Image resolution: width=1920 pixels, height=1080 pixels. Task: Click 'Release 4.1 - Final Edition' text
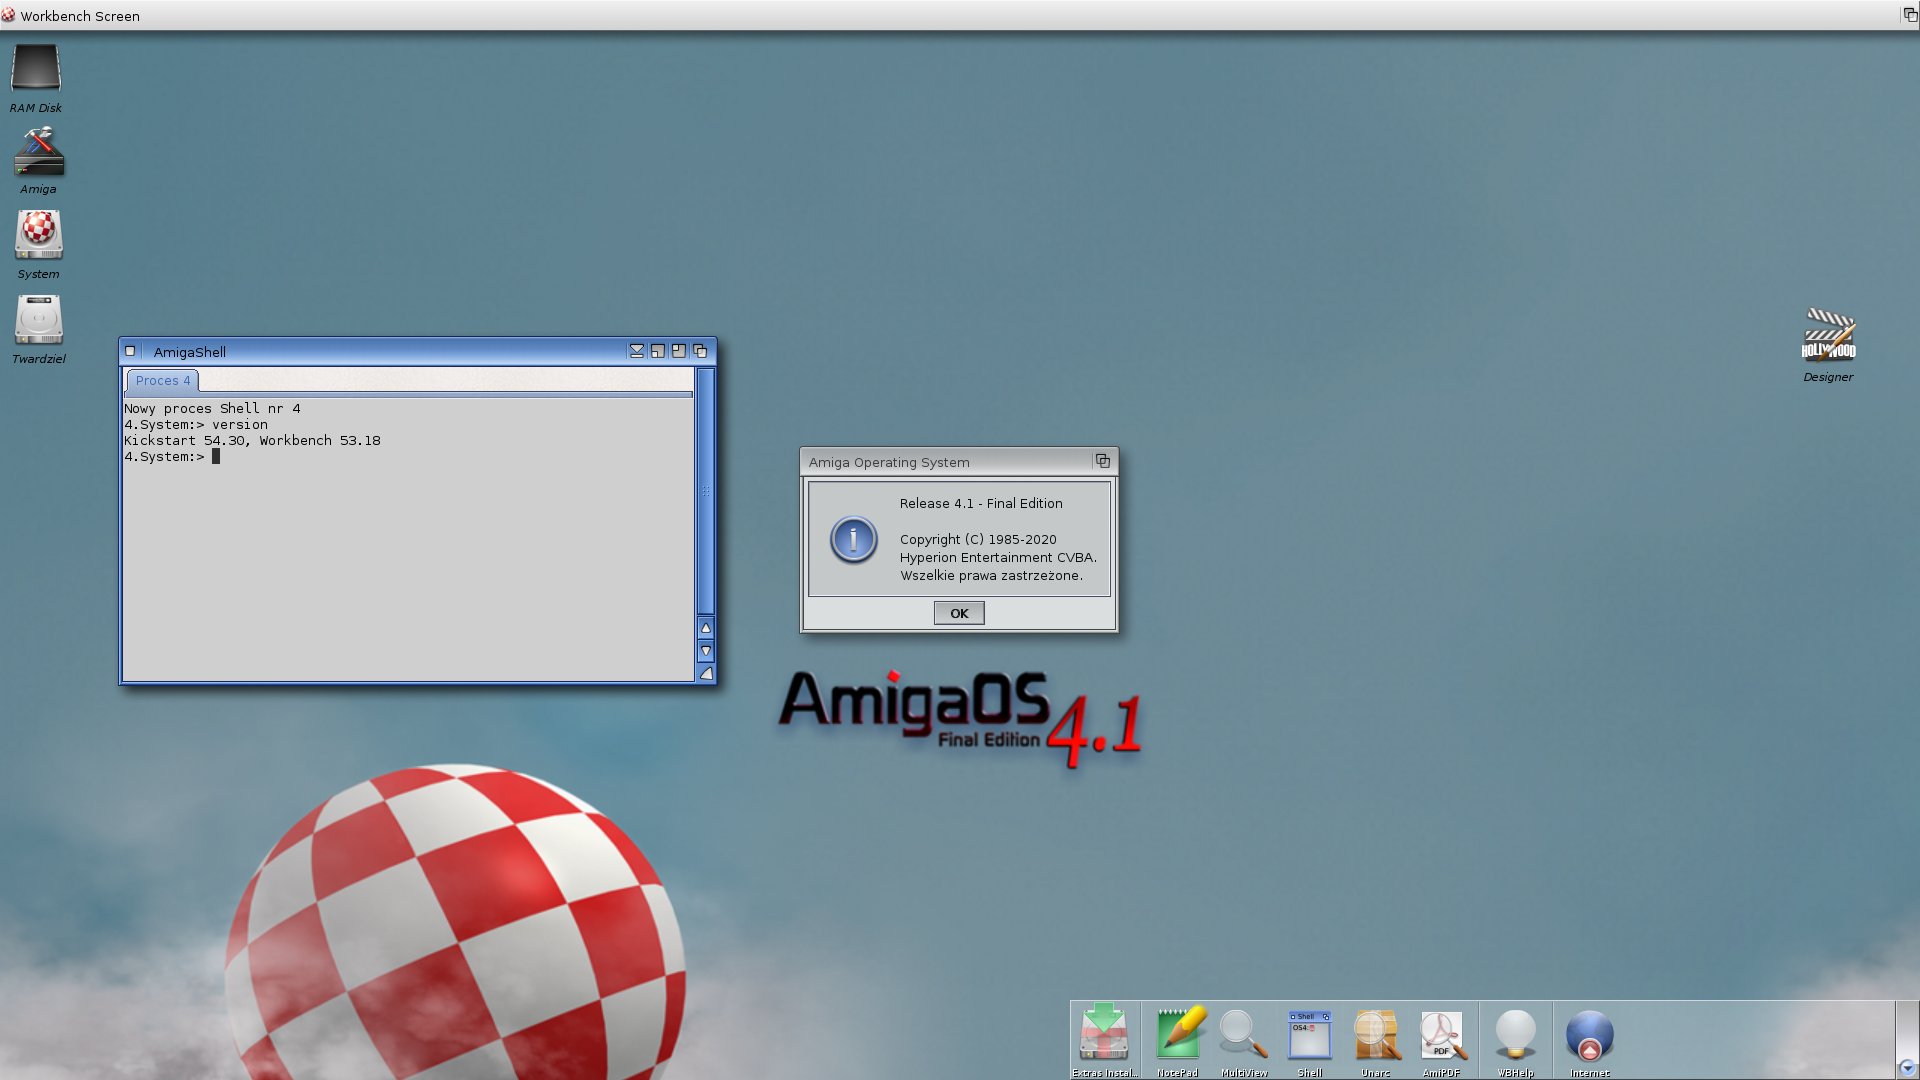coord(981,504)
